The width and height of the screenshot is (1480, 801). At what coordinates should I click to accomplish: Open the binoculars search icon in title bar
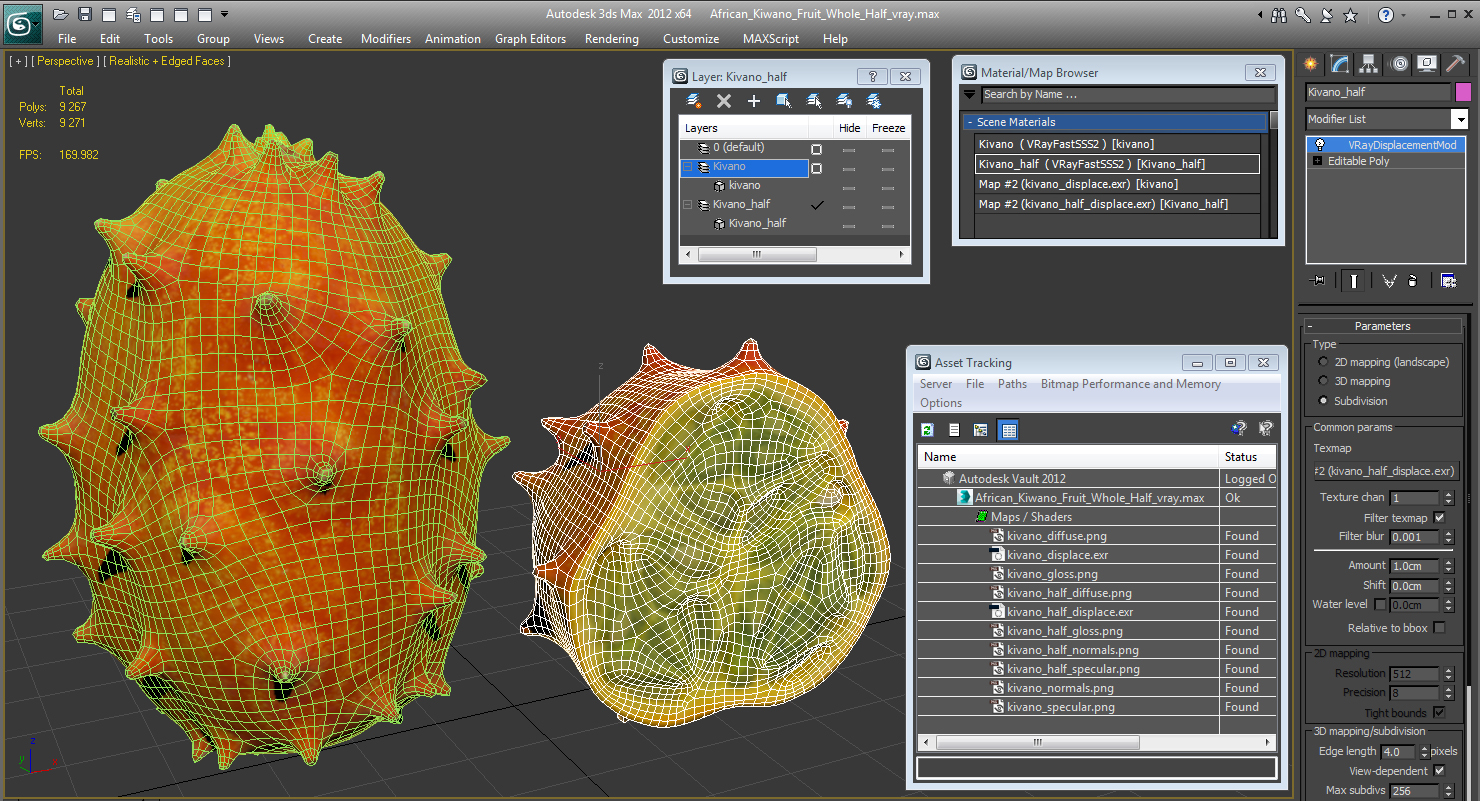click(x=1278, y=15)
